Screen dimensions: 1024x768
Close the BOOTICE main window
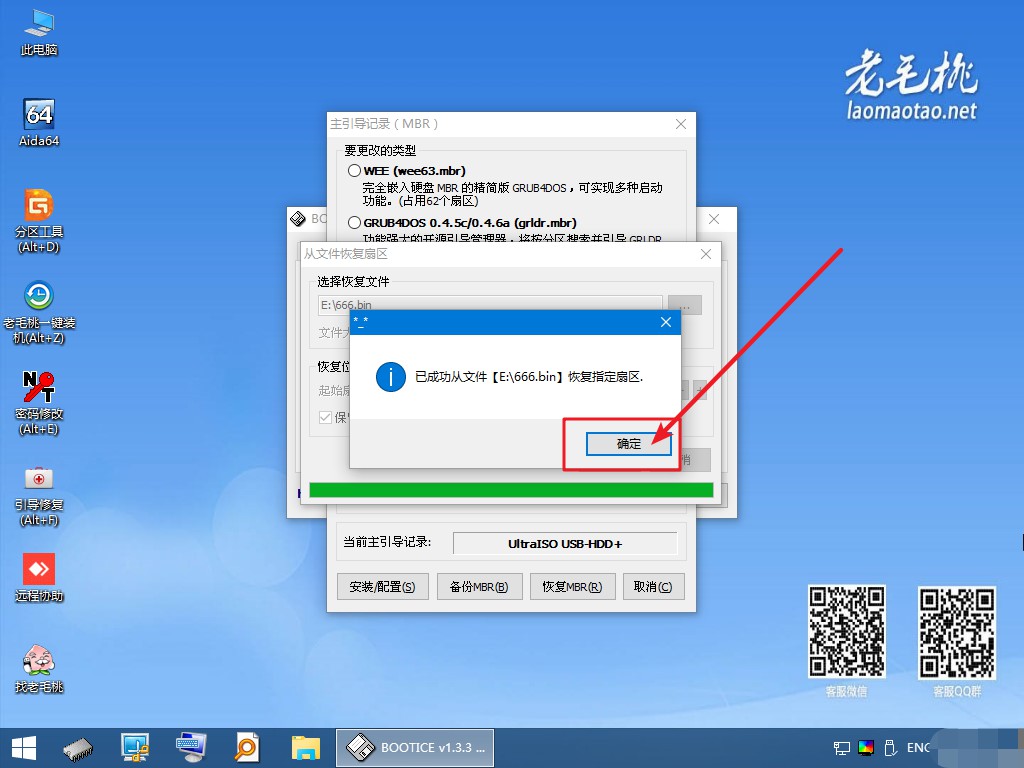[714, 219]
